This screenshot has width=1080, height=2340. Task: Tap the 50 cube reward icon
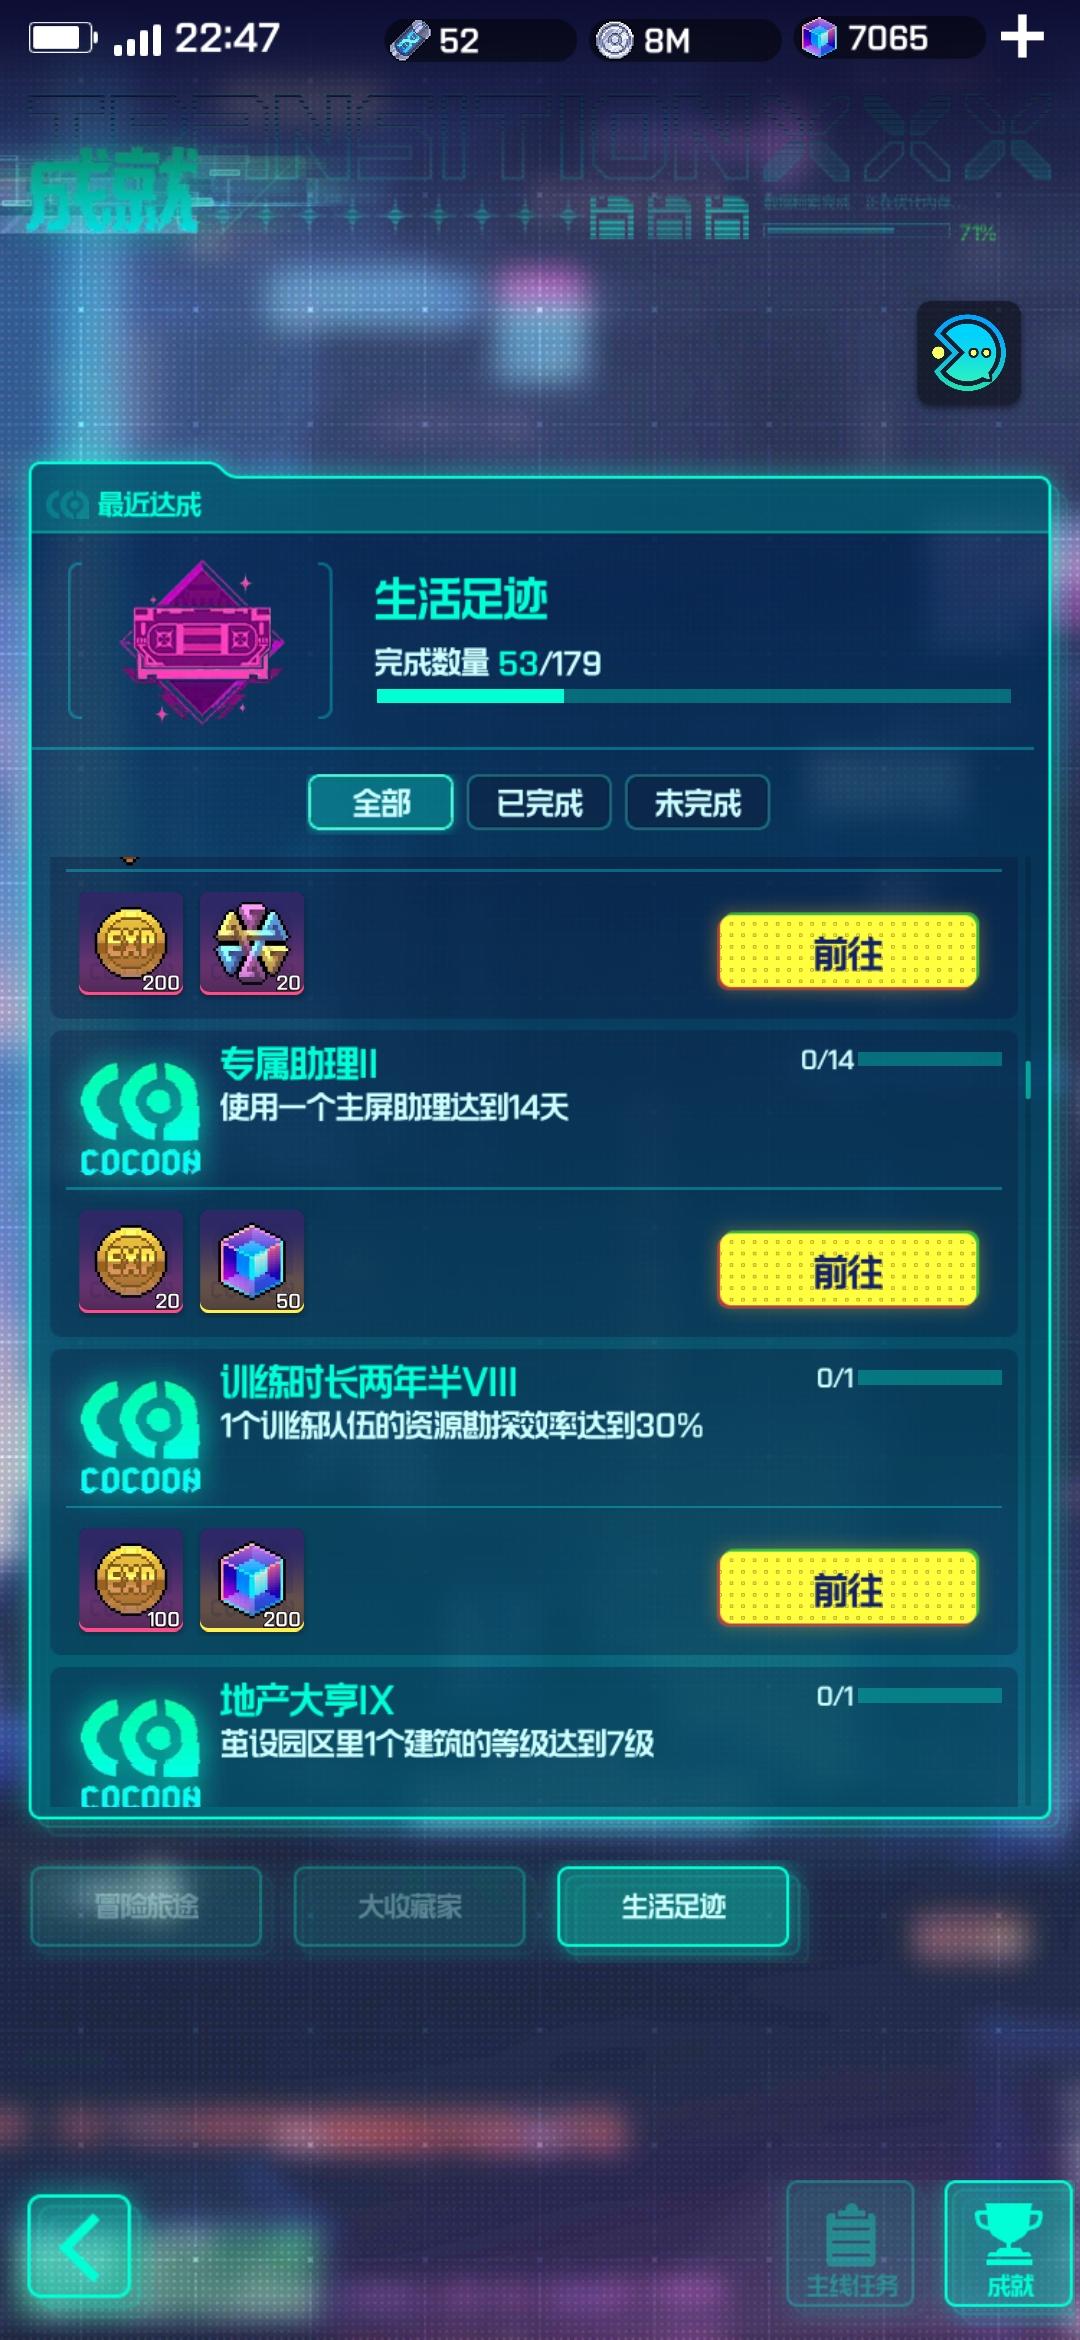click(x=252, y=1261)
